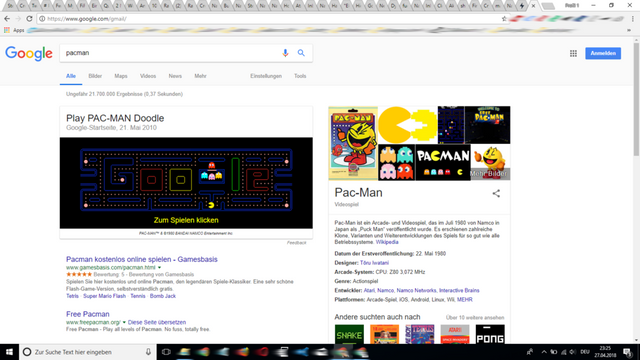Show hidden system tray icons
The width and height of the screenshot is (640, 360).
[x=544, y=352]
